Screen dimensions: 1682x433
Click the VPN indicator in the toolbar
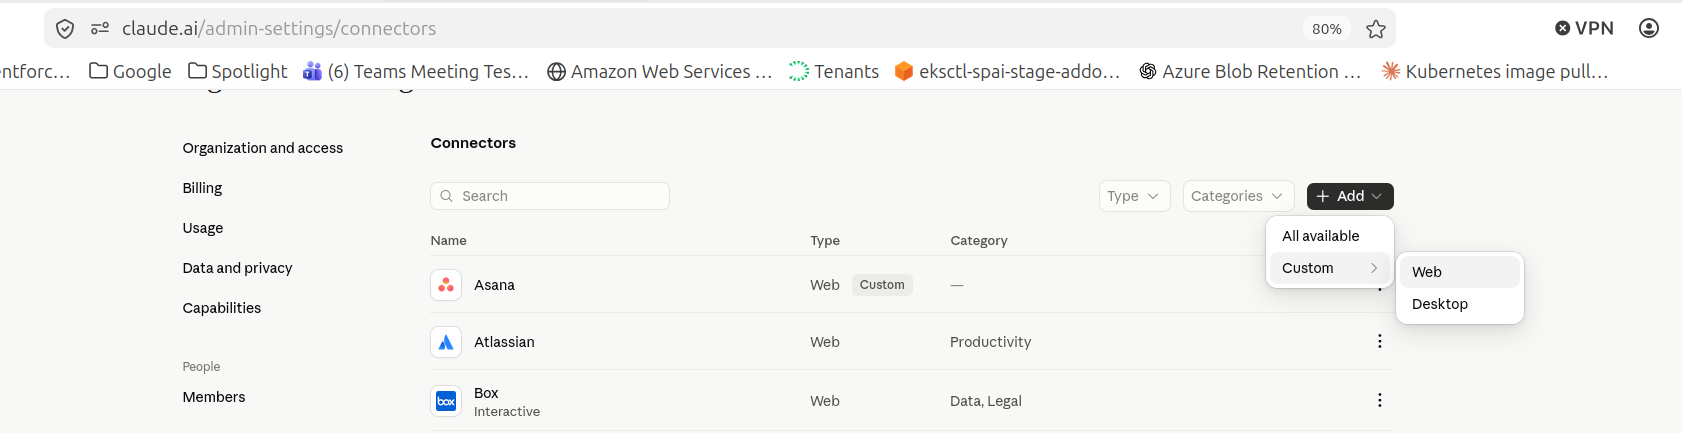tap(1584, 28)
